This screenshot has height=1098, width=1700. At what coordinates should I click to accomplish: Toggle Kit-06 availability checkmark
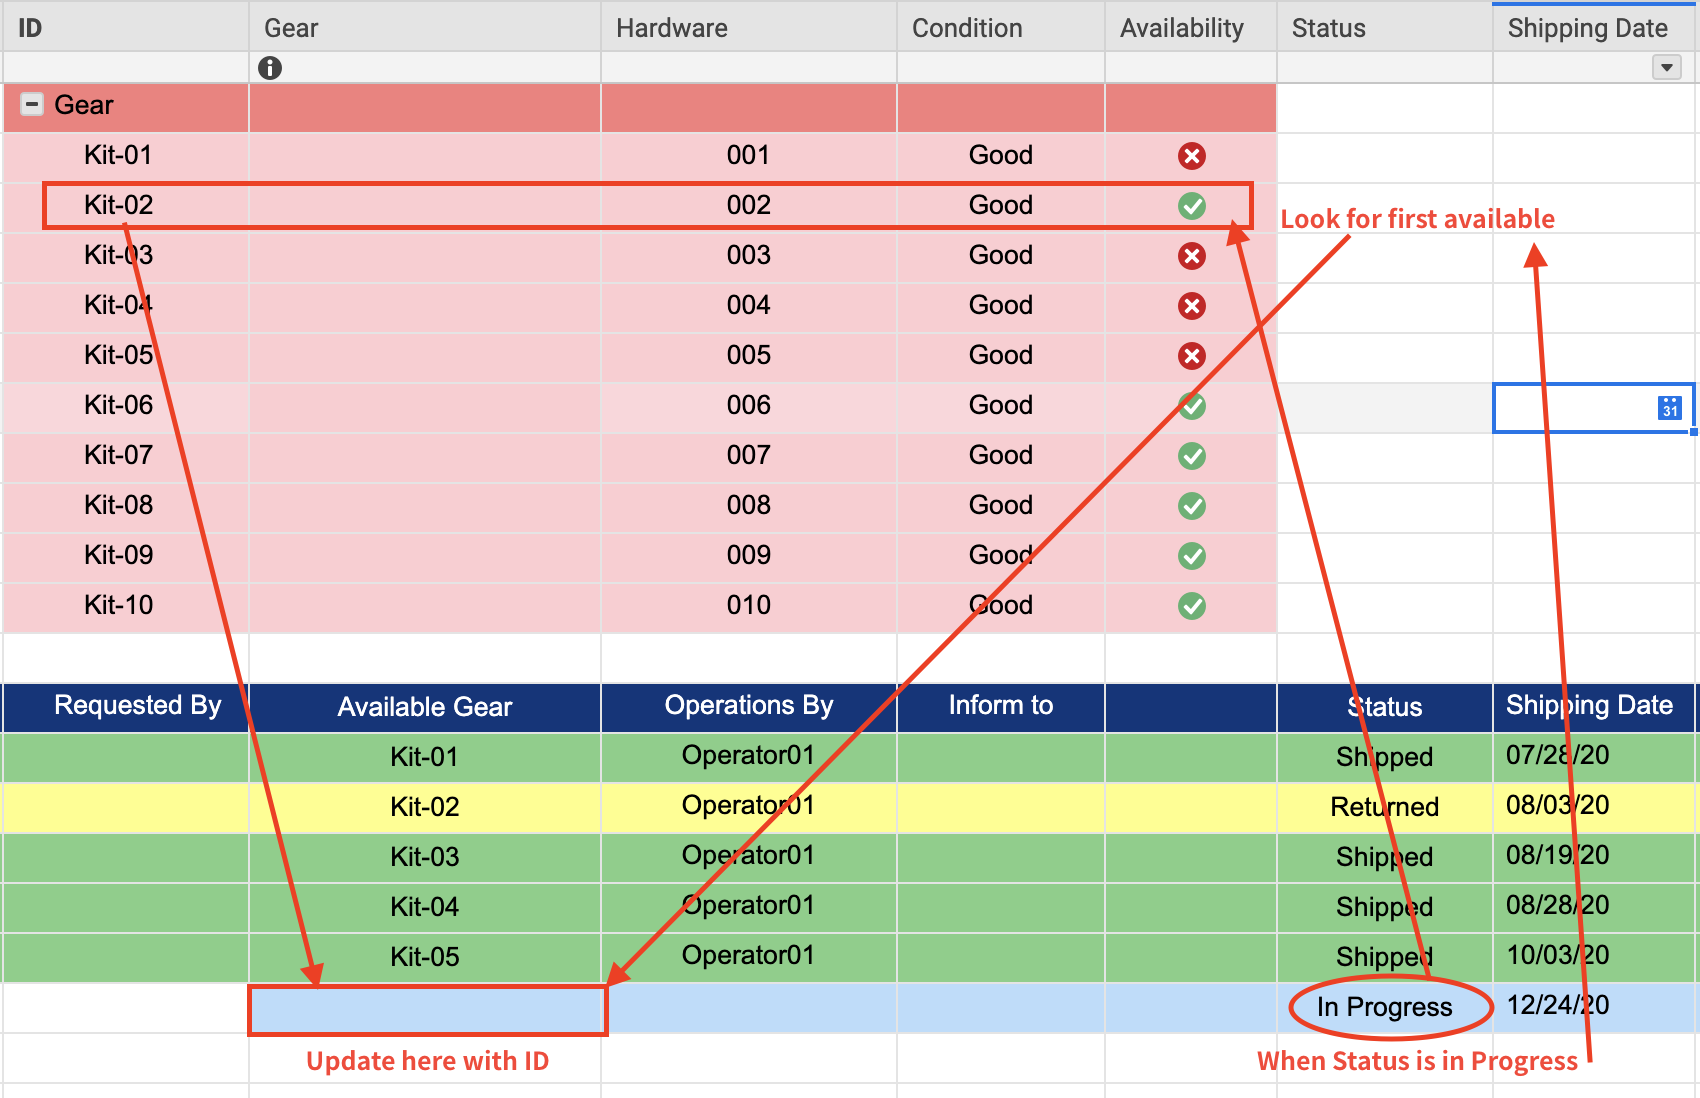click(x=1190, y=405)
